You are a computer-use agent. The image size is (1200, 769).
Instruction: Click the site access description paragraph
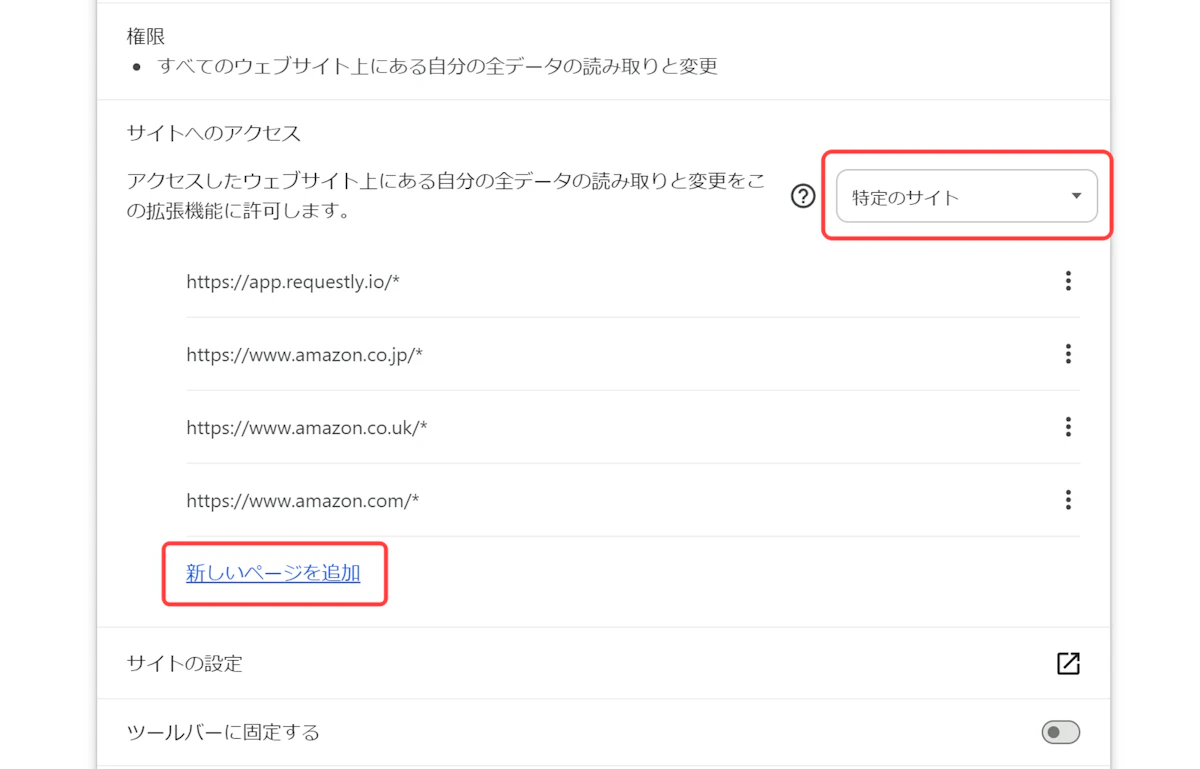pos(445,196)
